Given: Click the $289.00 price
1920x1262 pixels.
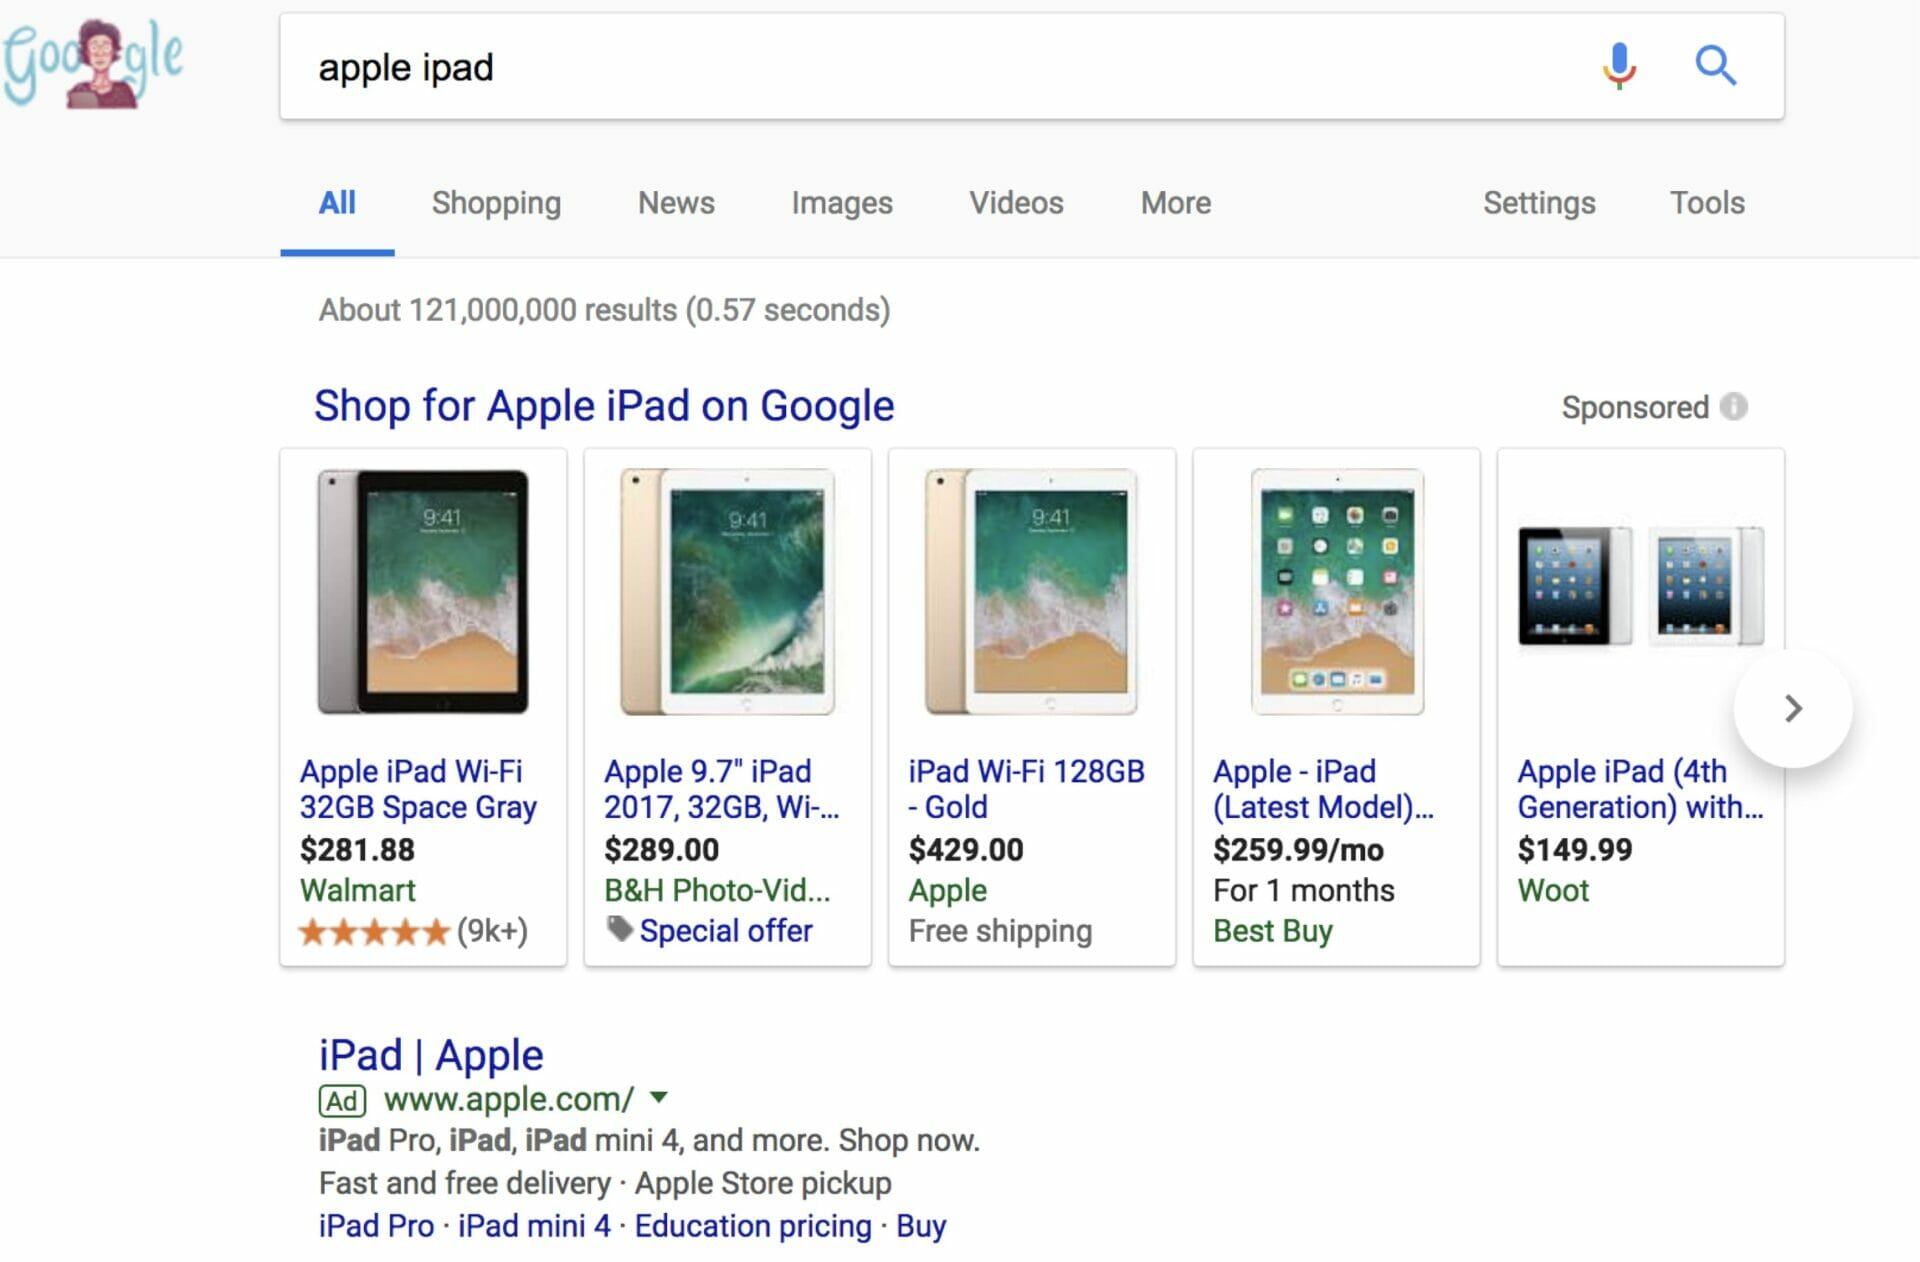Looking at the screenshot, I should pos(661,849).
